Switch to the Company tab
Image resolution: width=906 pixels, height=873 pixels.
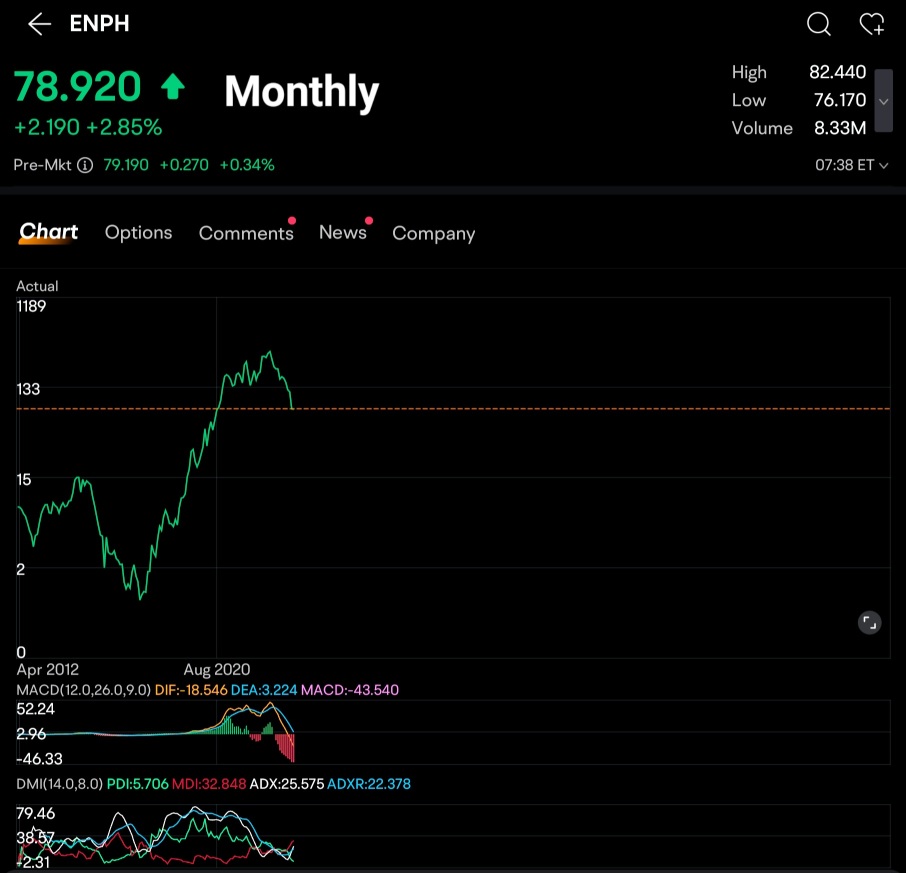(x=433, y=233)
